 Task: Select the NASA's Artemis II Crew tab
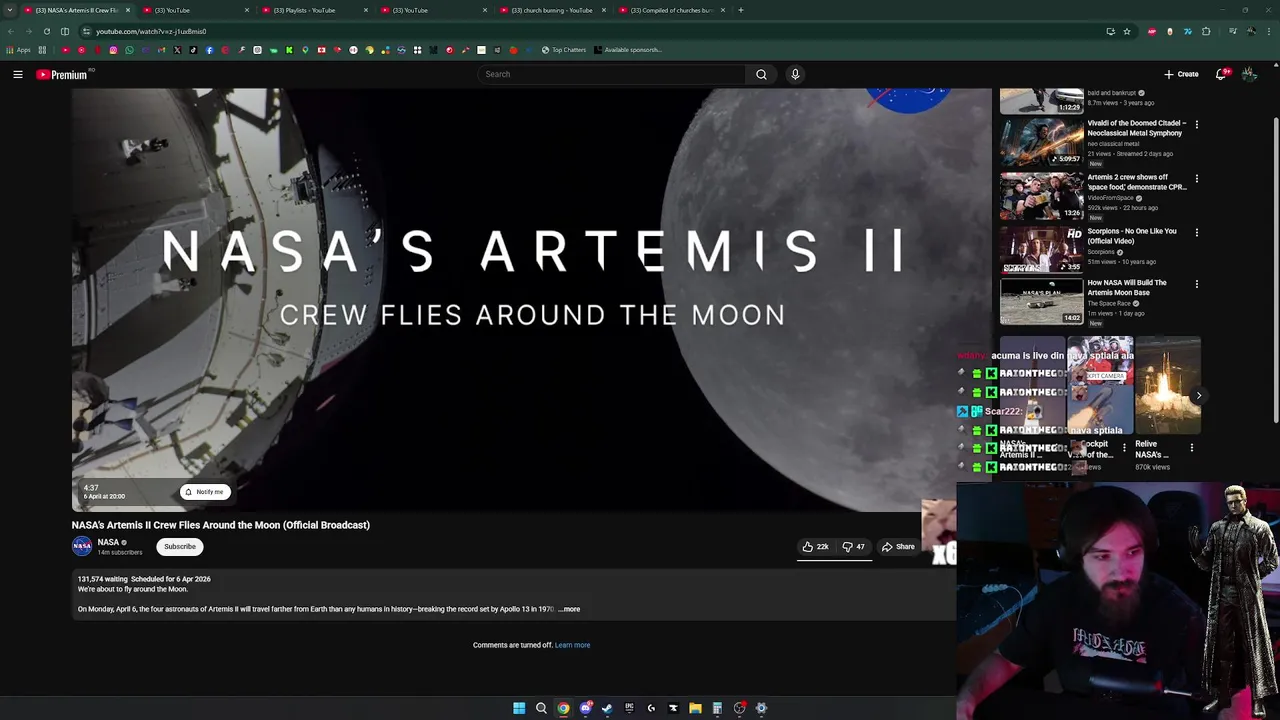[76, 10]
